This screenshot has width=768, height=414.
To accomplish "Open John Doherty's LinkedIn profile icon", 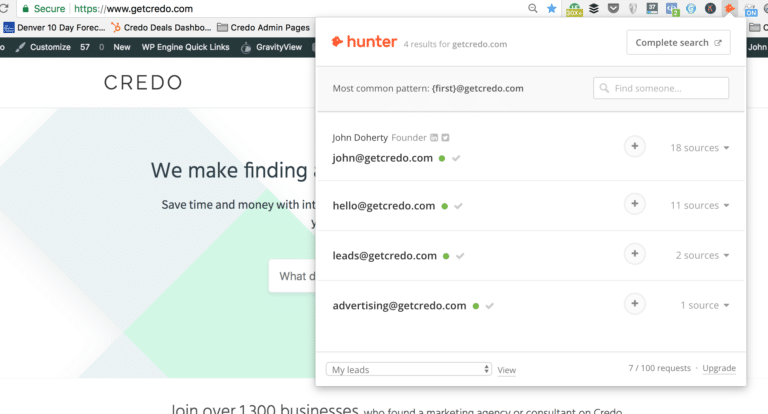I will click(434, 138).
